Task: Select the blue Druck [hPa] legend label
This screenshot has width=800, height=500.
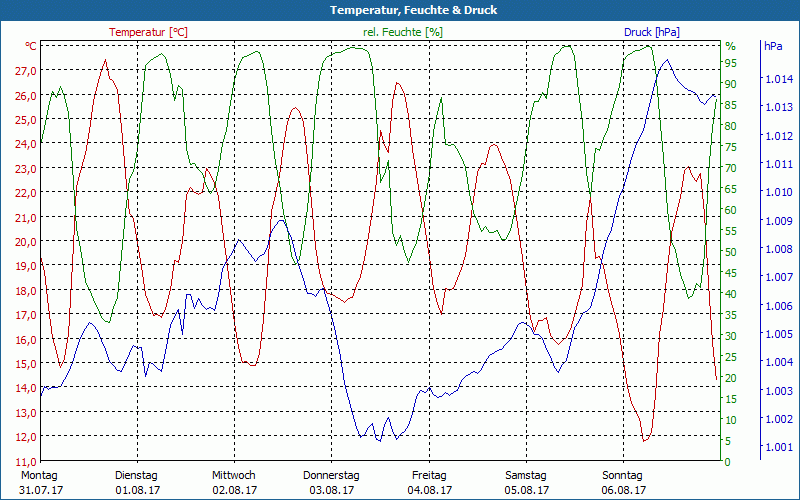Action: click(651, 32)
